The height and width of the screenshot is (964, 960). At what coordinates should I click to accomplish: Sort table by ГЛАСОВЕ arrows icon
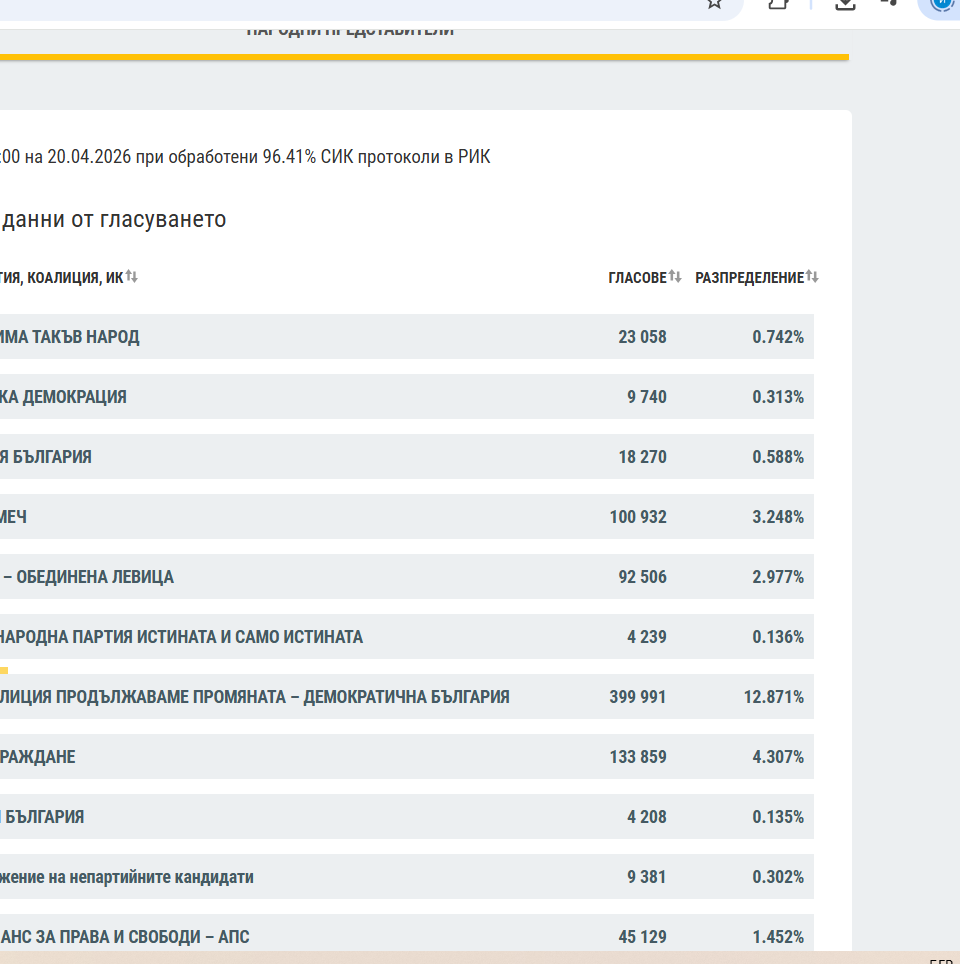(x=676, y=277)
